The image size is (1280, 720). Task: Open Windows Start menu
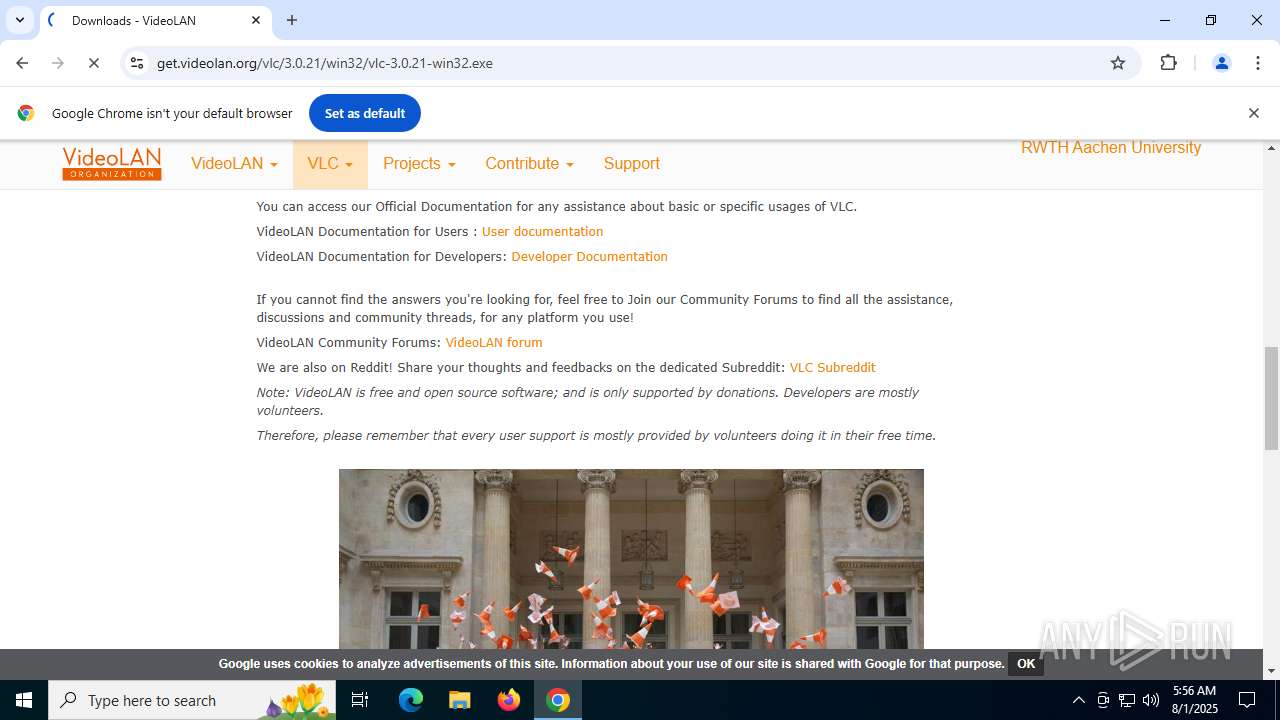click(x=24, y=700)
